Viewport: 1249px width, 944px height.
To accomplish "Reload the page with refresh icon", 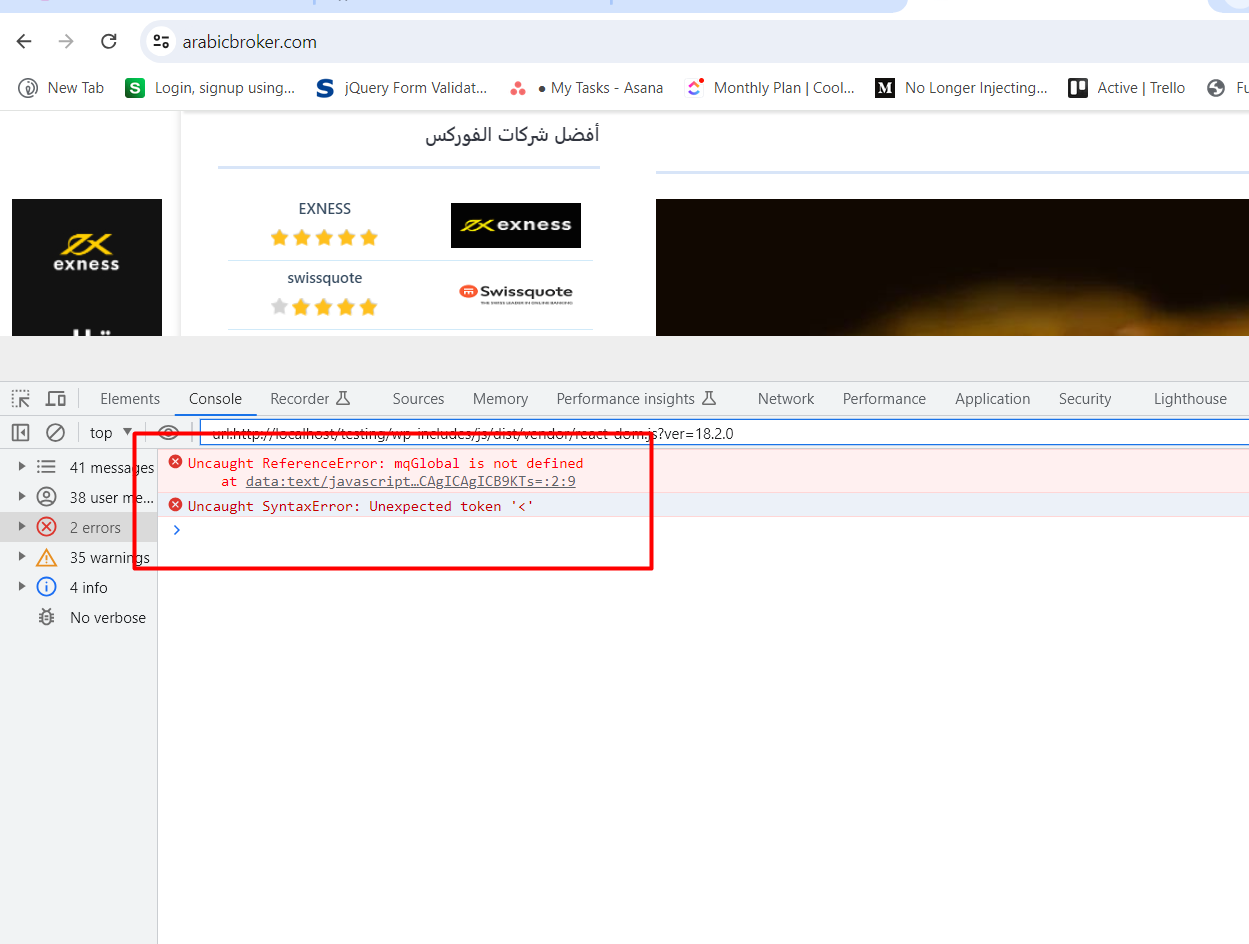I will (109, 41).
